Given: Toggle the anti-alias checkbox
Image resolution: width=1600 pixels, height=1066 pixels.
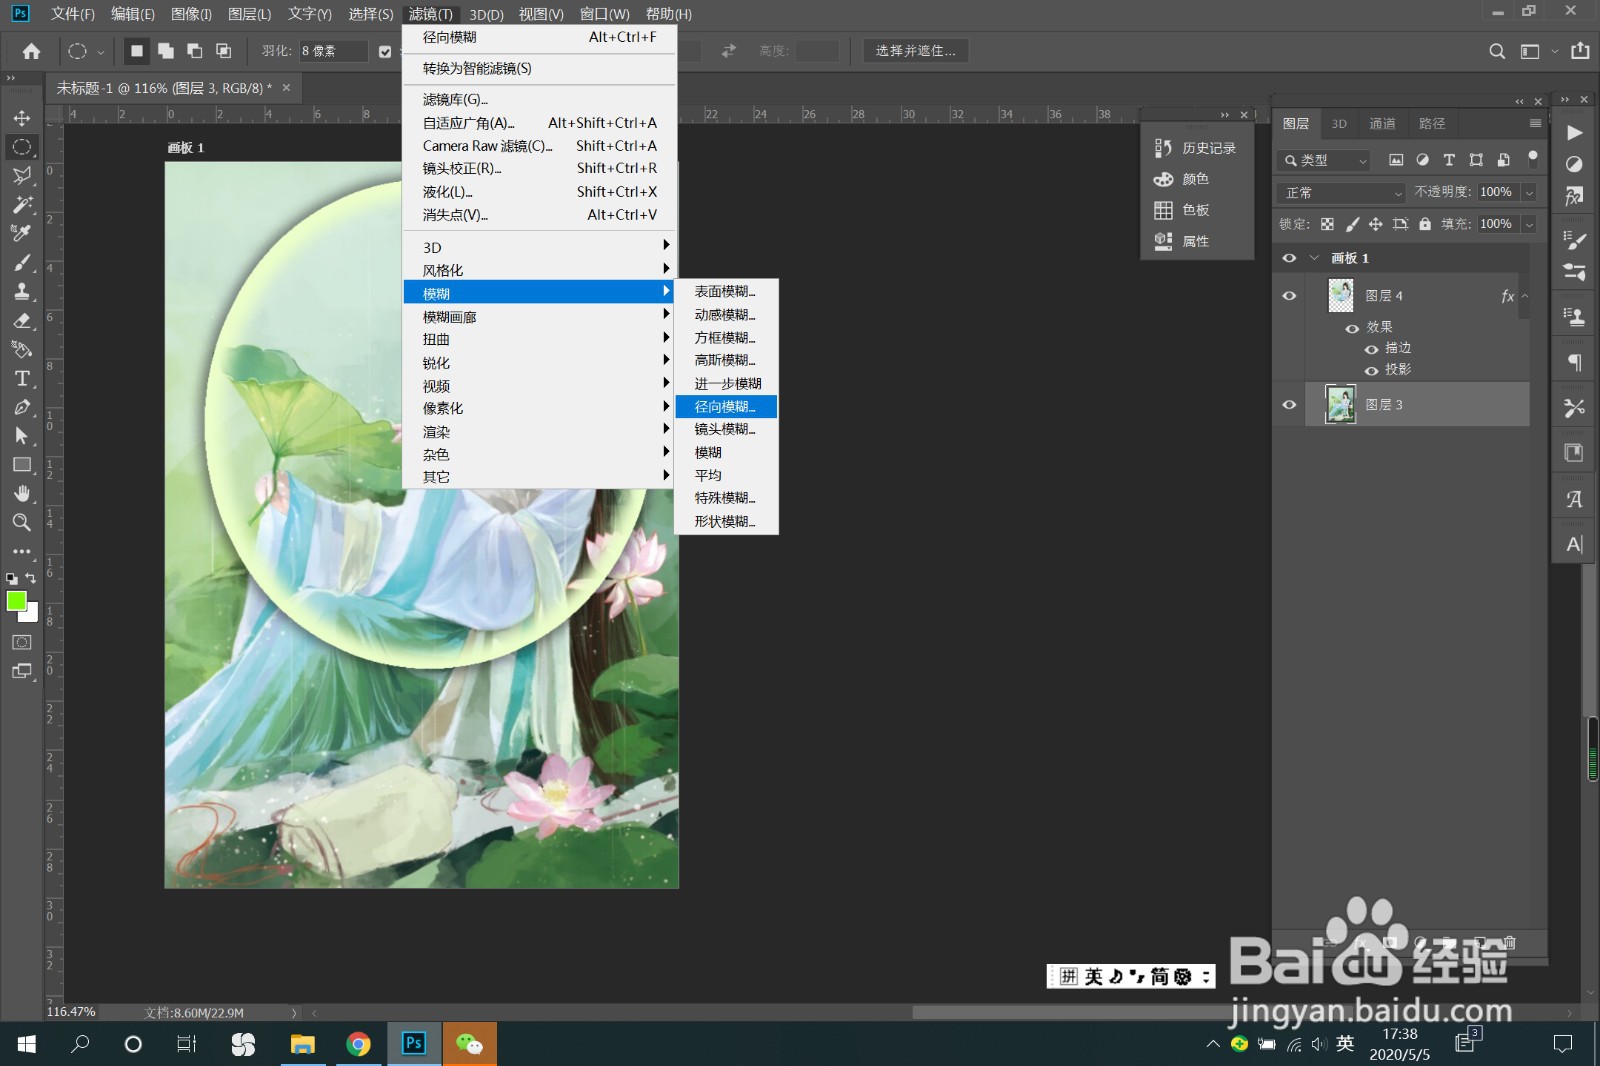Looking at the screenshot, I should [x=385, y=52].
